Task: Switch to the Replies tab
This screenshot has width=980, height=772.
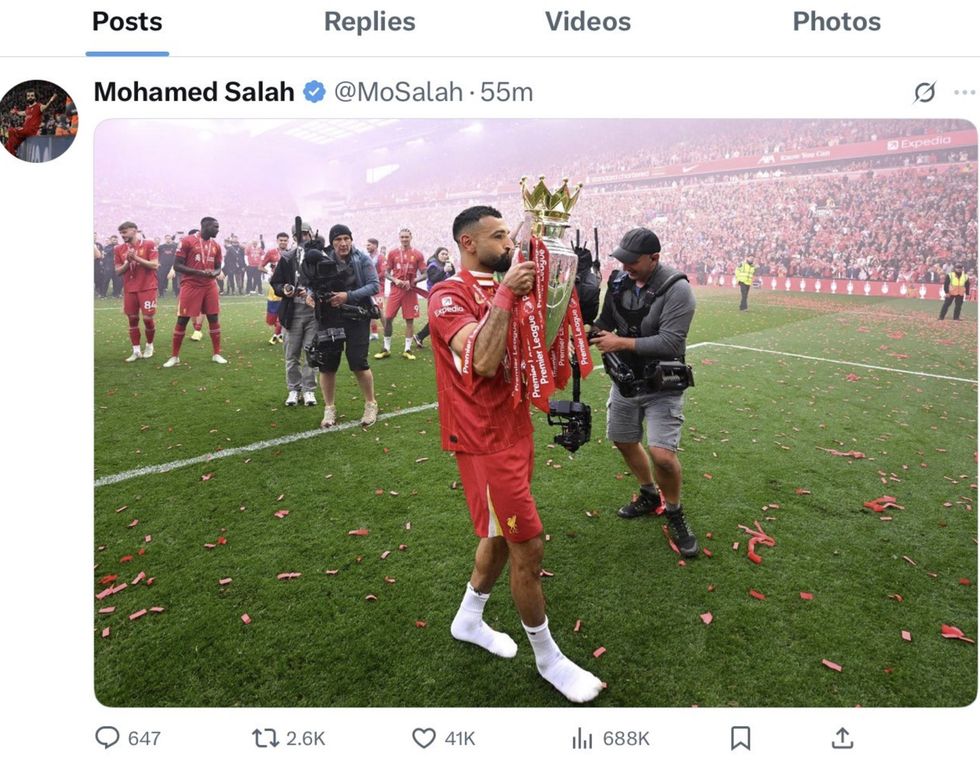Action: tap(369, 22)
